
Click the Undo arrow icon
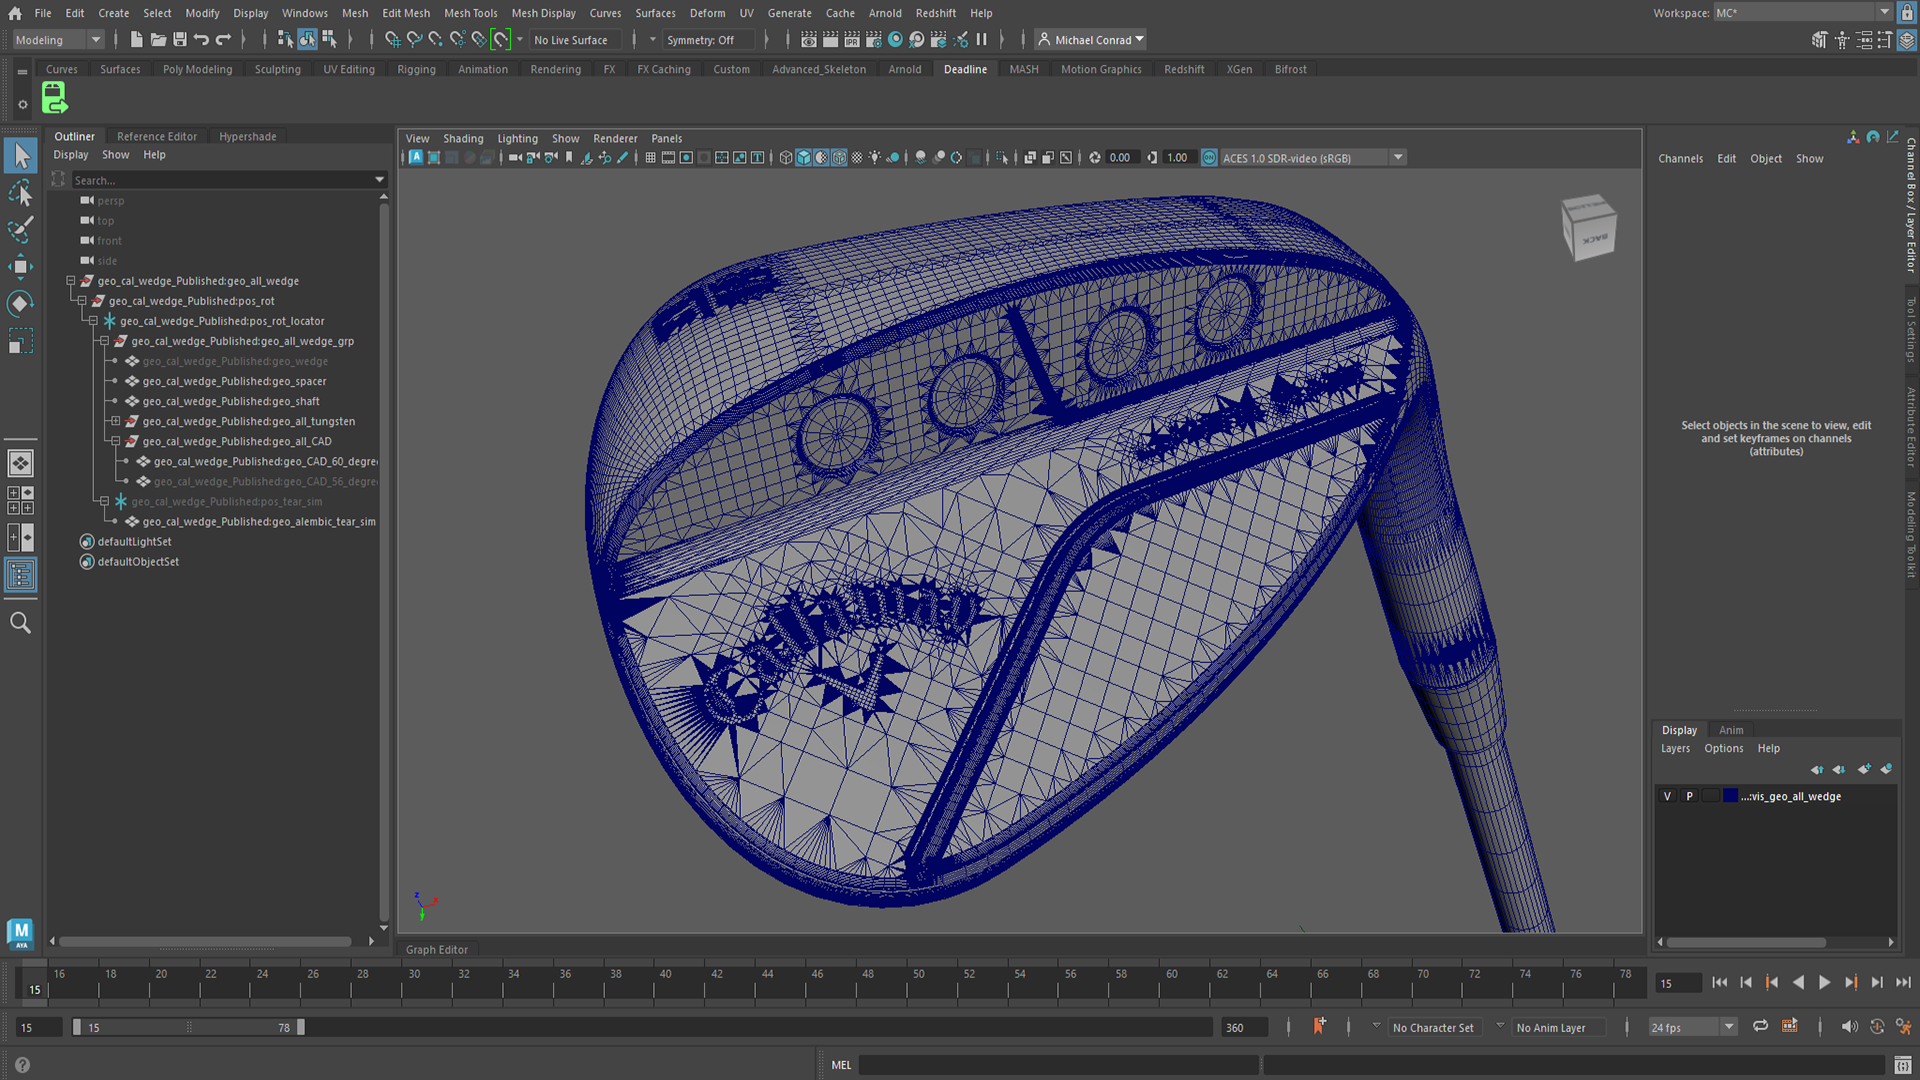(x=201, y=40)
